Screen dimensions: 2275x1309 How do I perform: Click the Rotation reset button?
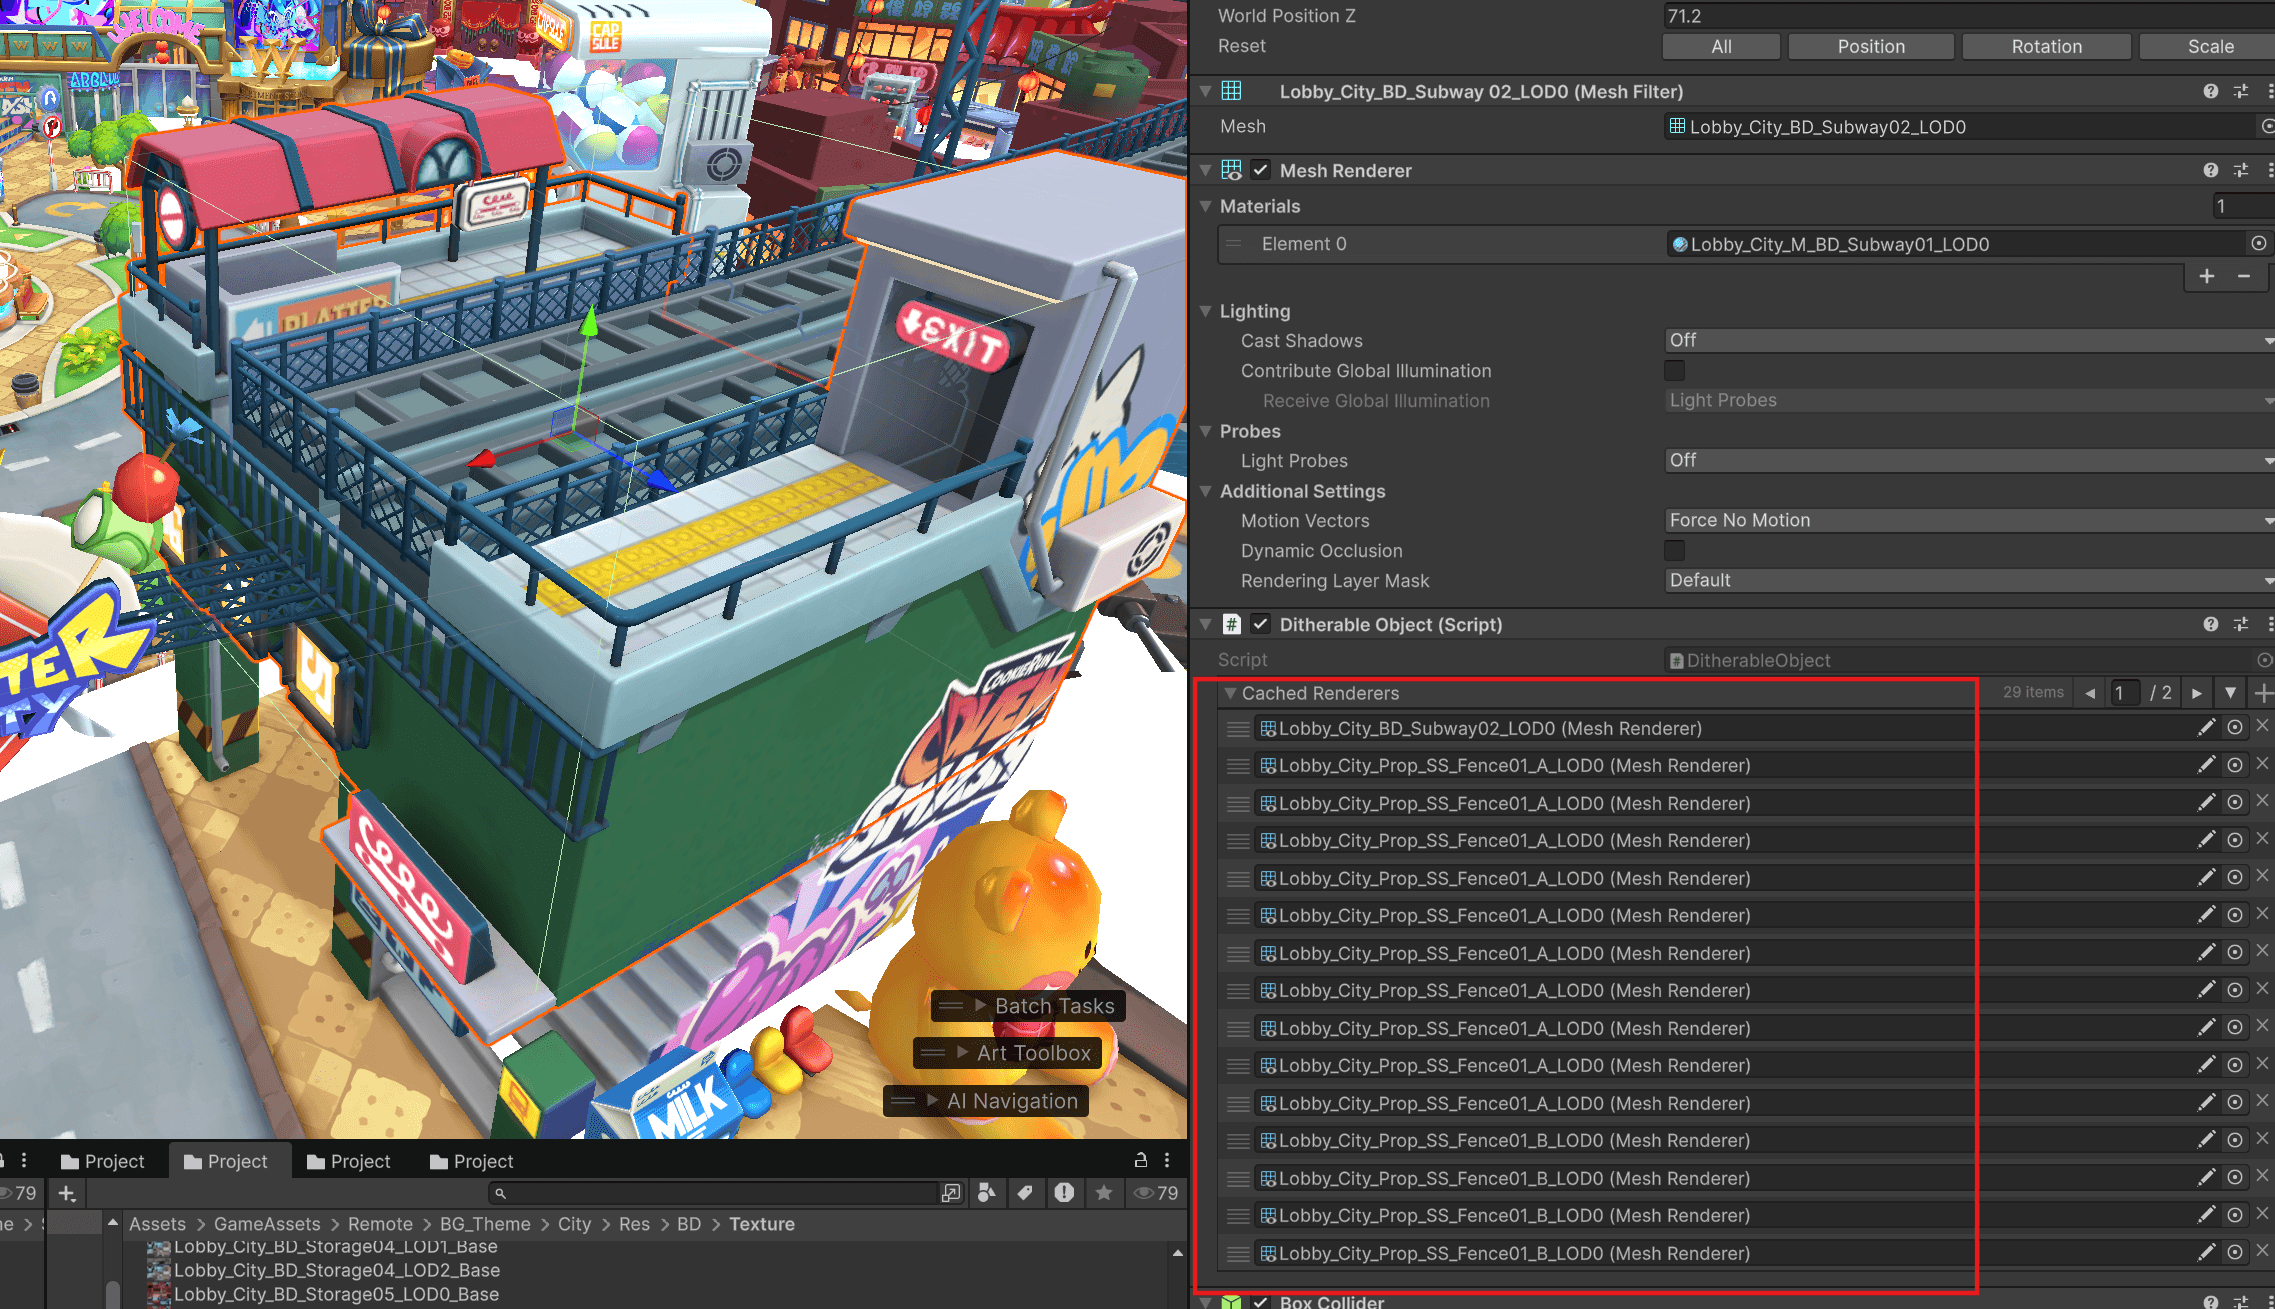2046,46
